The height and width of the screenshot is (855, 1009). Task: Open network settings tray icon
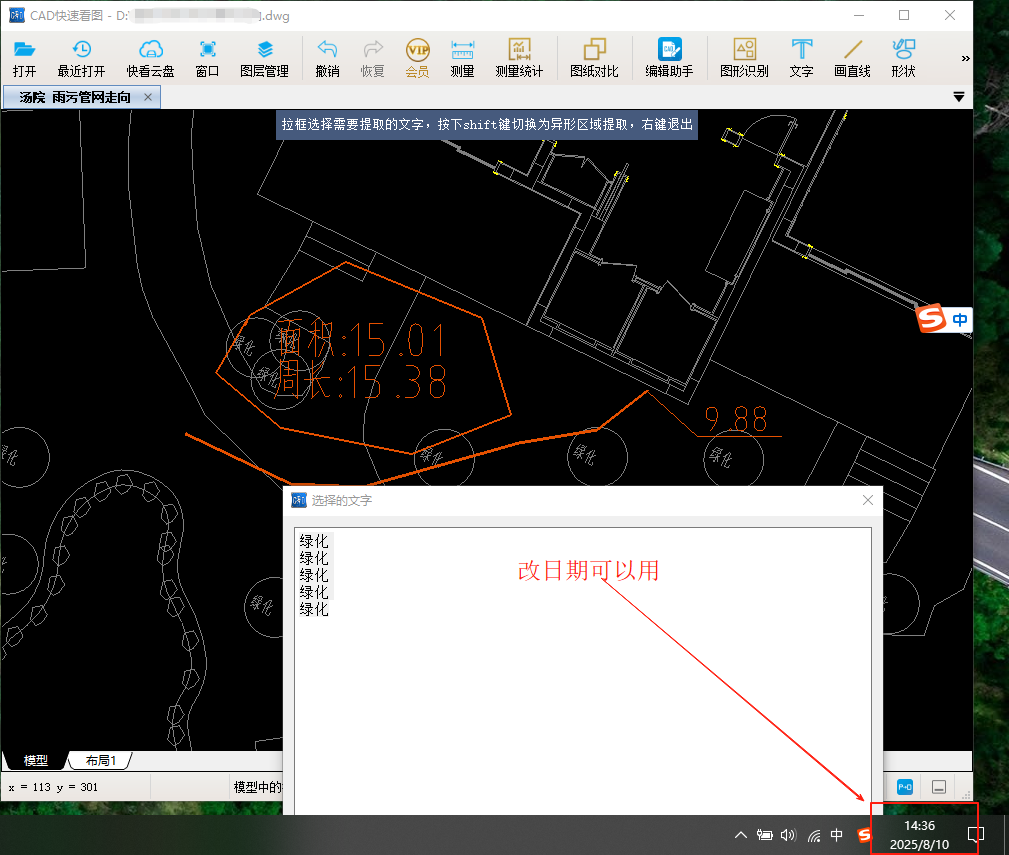click(814, 835)
